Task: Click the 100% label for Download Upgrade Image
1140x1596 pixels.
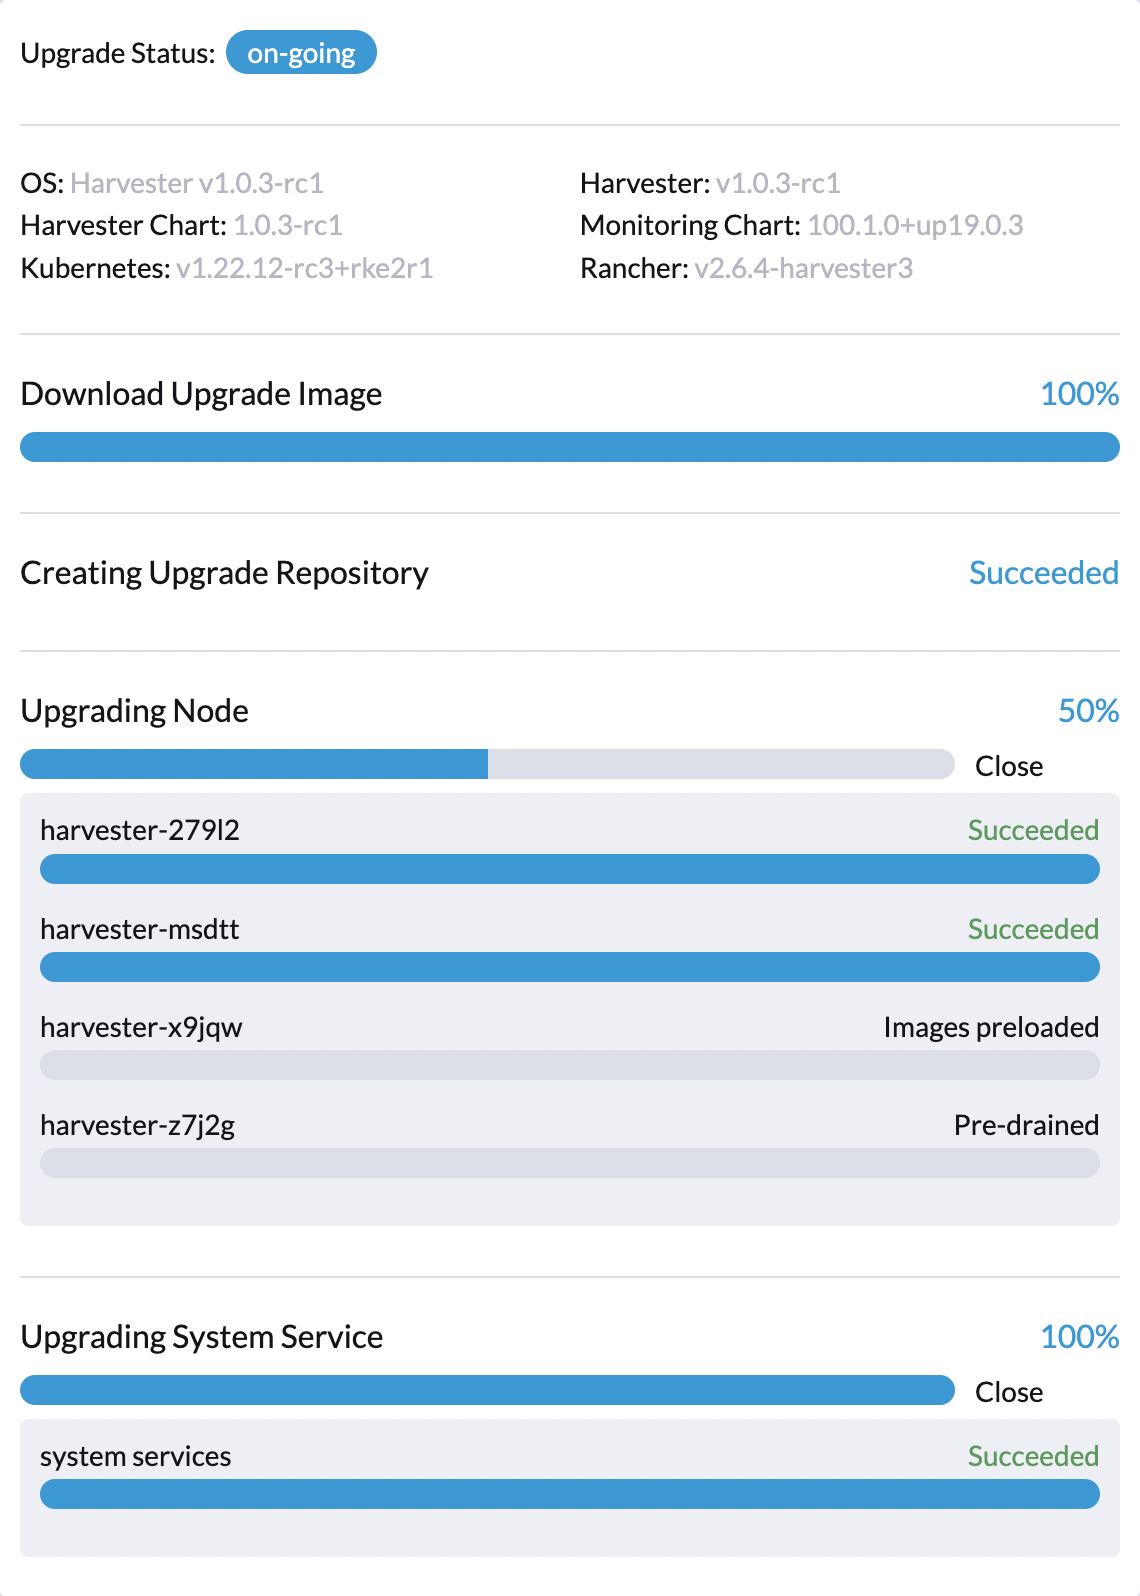Action: pyautogui.click(x=1080, y=394)
